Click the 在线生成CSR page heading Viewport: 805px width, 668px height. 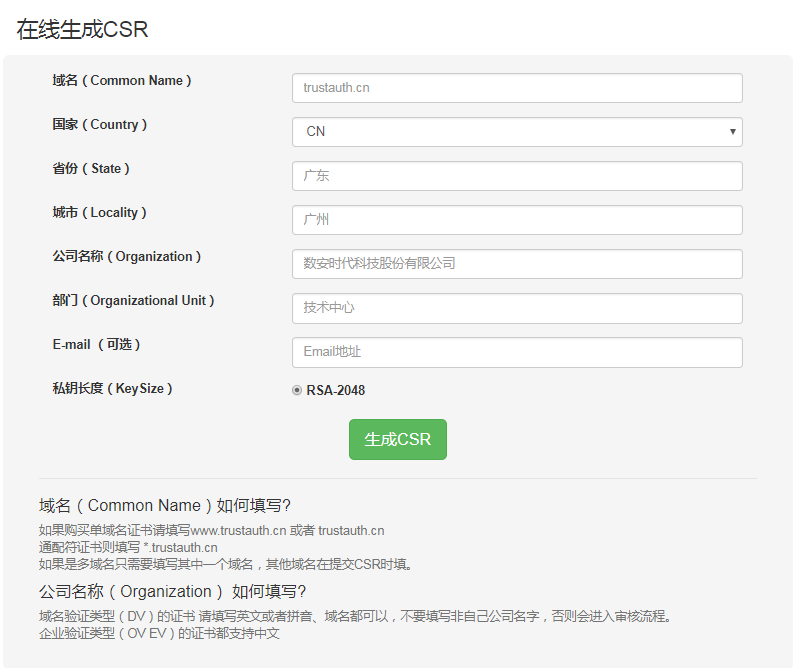[x=82, y=29]
